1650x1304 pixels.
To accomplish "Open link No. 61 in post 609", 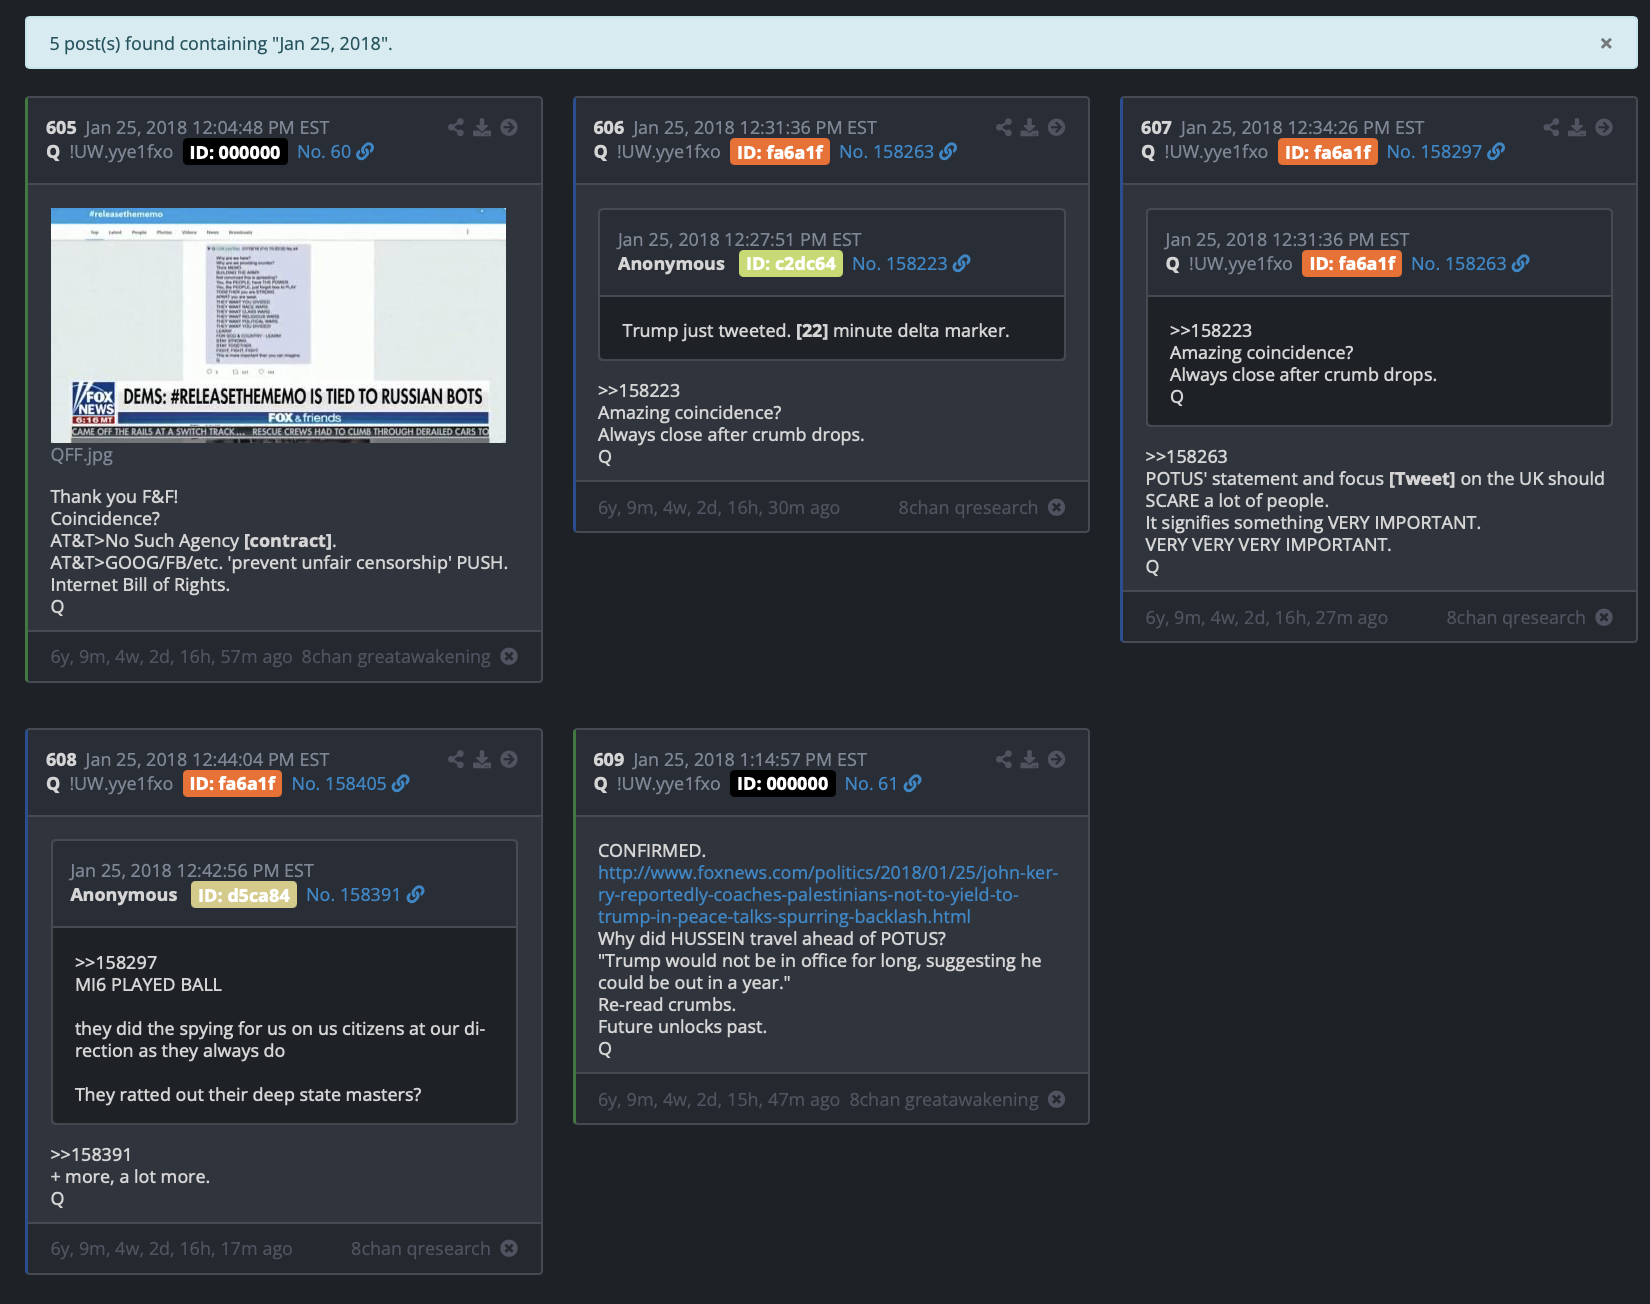I will pyautogui.click(x=883, y=784).
